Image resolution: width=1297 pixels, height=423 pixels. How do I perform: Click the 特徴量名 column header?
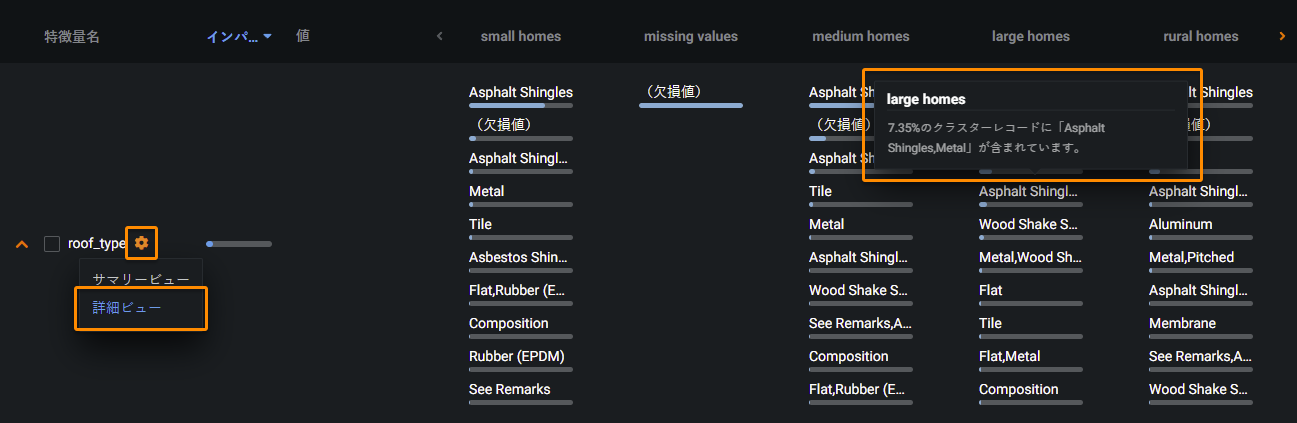(x=72, y=37)
